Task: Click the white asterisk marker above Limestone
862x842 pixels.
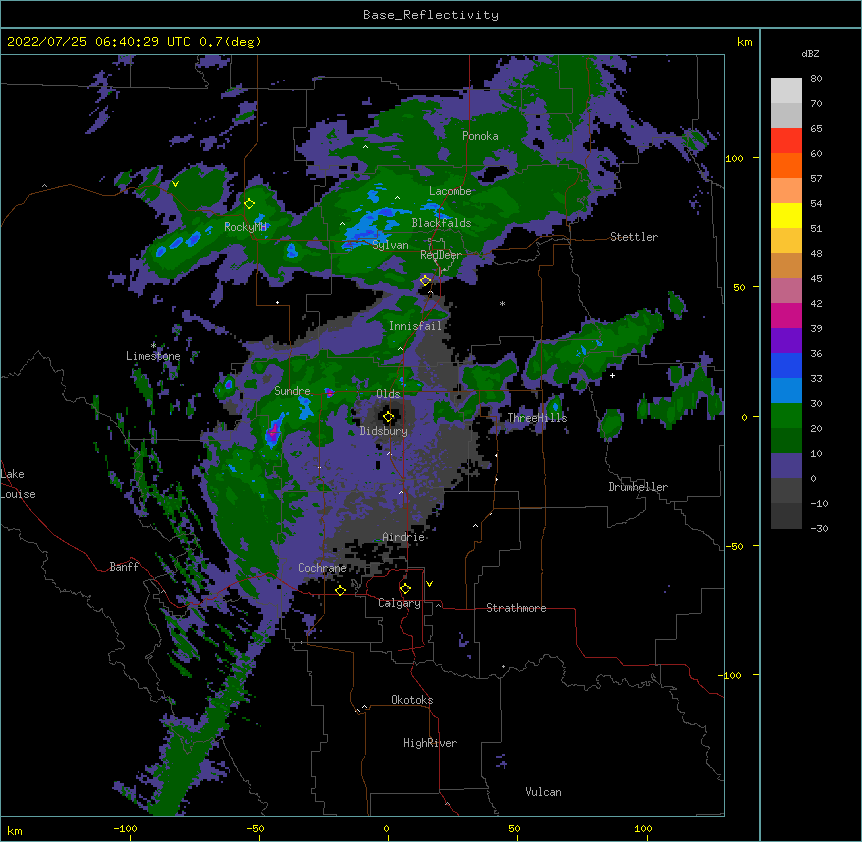Action: click(153, 345)
